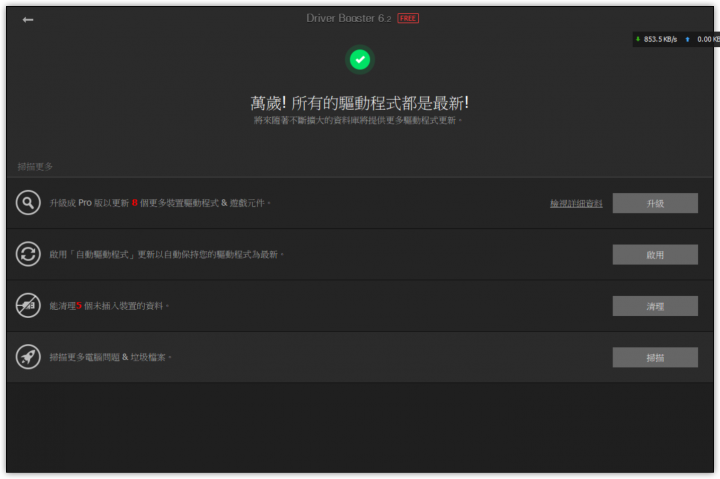The width and height of the screenshot is (720, 479).
Task: Click the 掃描更多 section label
Action: pyautogui.click(x=35, y=166)
